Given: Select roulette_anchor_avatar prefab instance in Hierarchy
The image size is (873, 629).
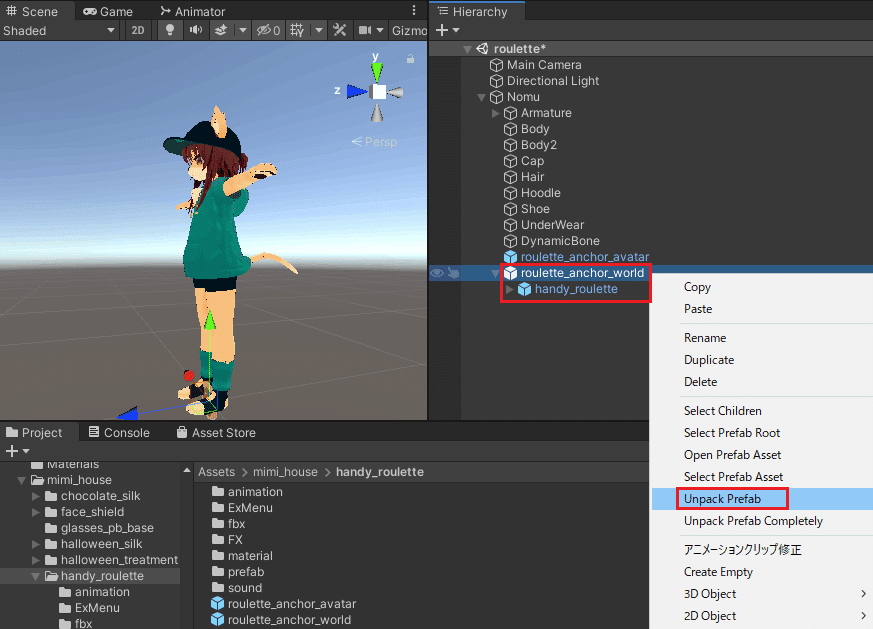Looking at the screenshot, I should (x=584, y=257).
